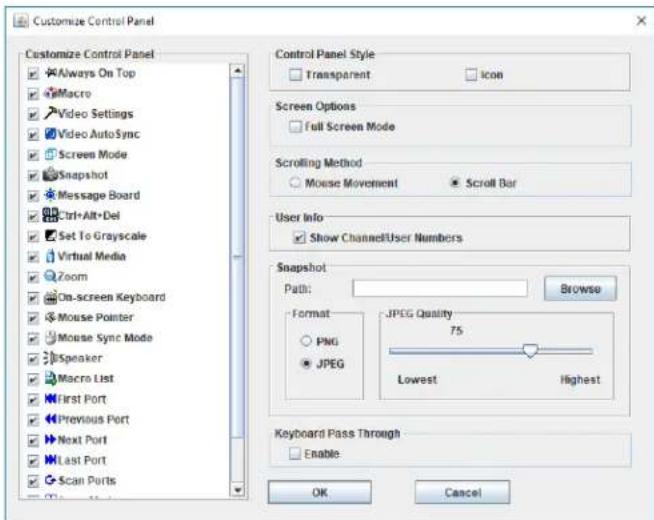The width and height of the screenshot is (654, 520).
Task: Enable the Transparent style checkbox
Action: point(295,75)
